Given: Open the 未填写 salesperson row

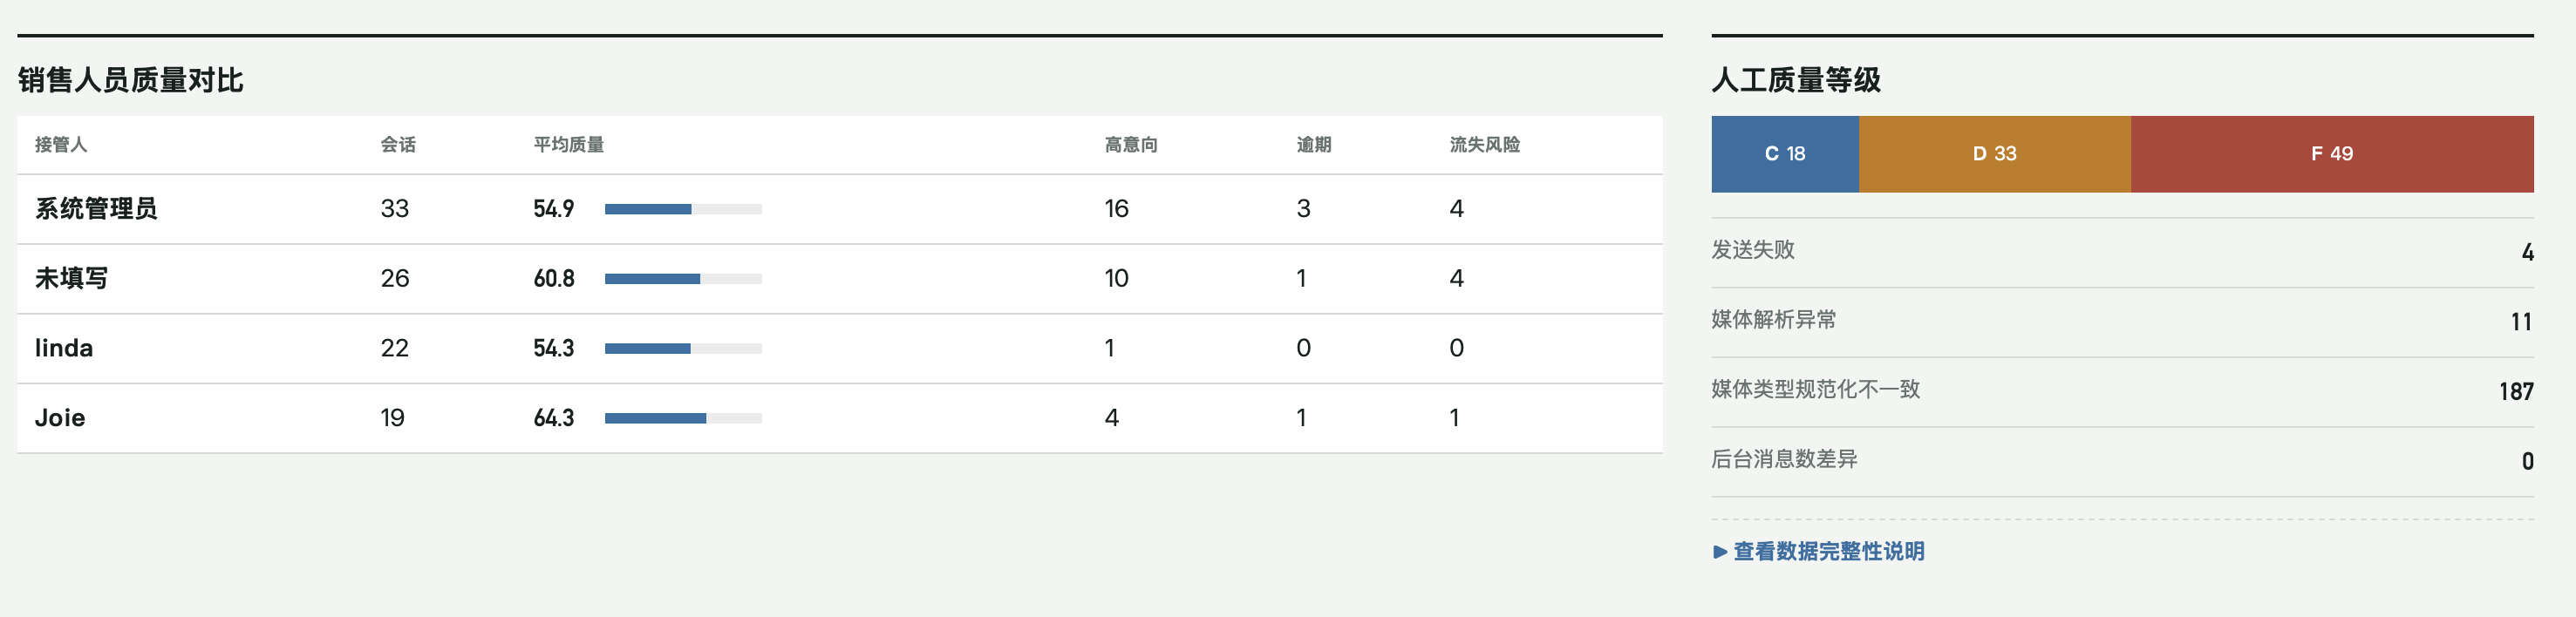Looking at the screenshot, I should point(840,279).
